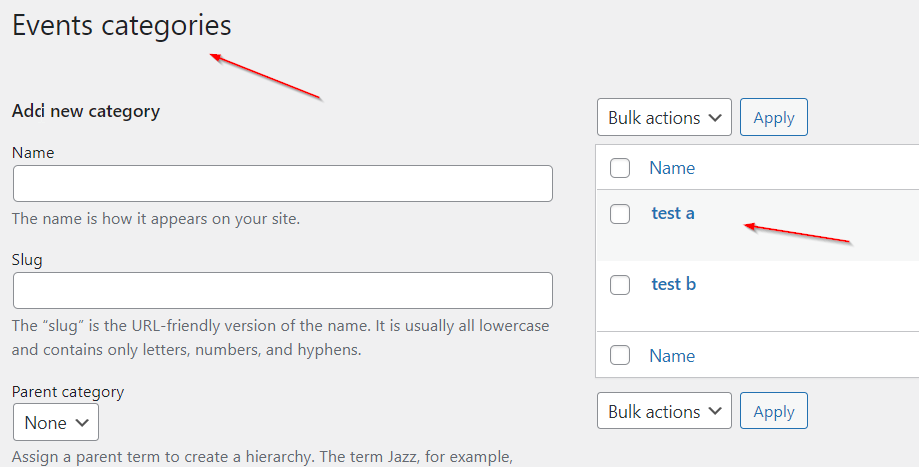Screen dimensions: 919x467
Task: Open the bottom Bulk actions dropdown
Action: (664, 412)
